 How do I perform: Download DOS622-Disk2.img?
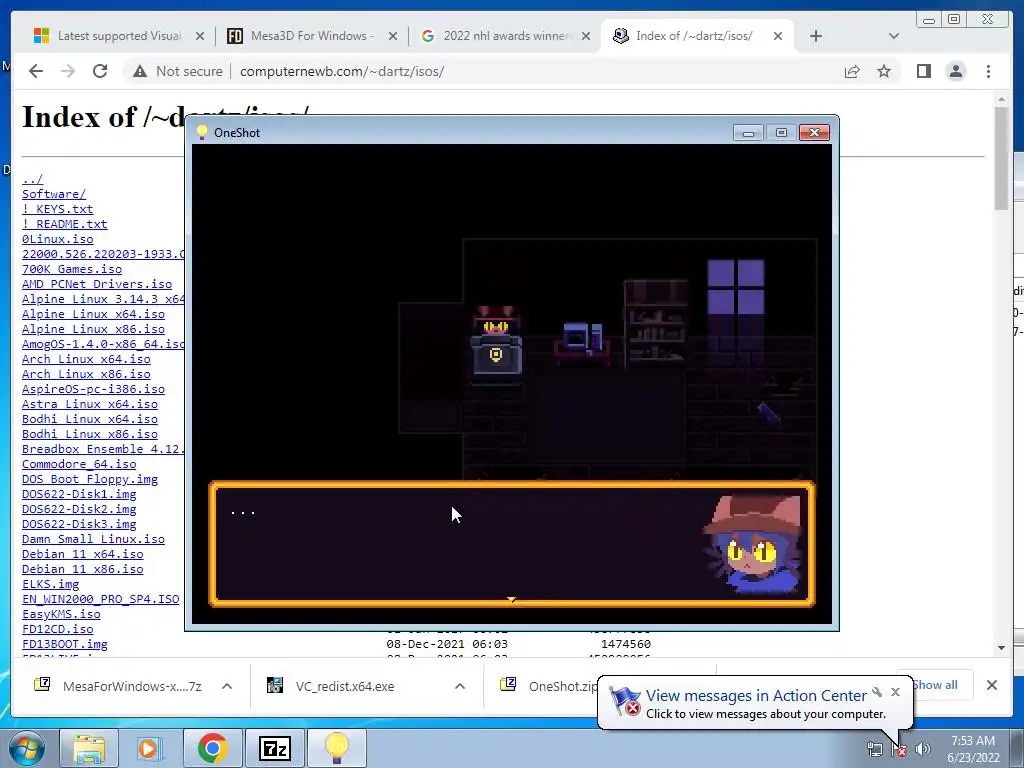(x=79, y=509)
